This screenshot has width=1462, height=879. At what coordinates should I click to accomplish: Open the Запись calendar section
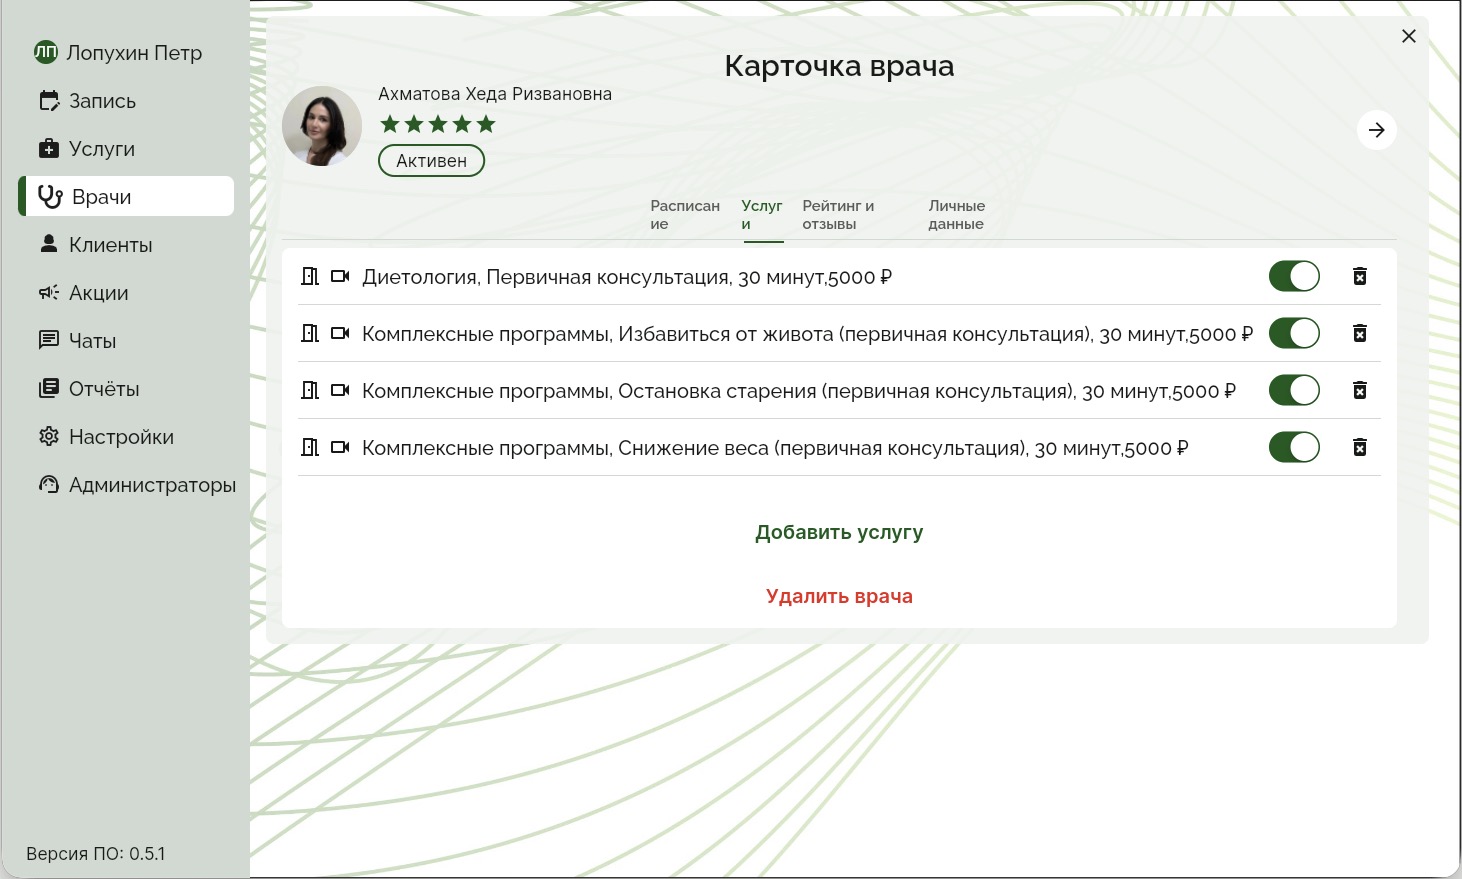pos(102,101)
